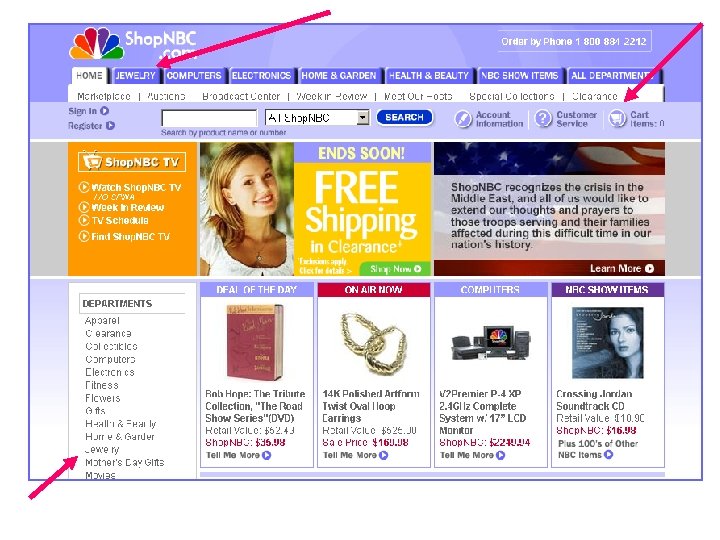Viewport: 720px width, 540px height.
Task: Click play icon beside Week in Review
Action: [84, 207]
